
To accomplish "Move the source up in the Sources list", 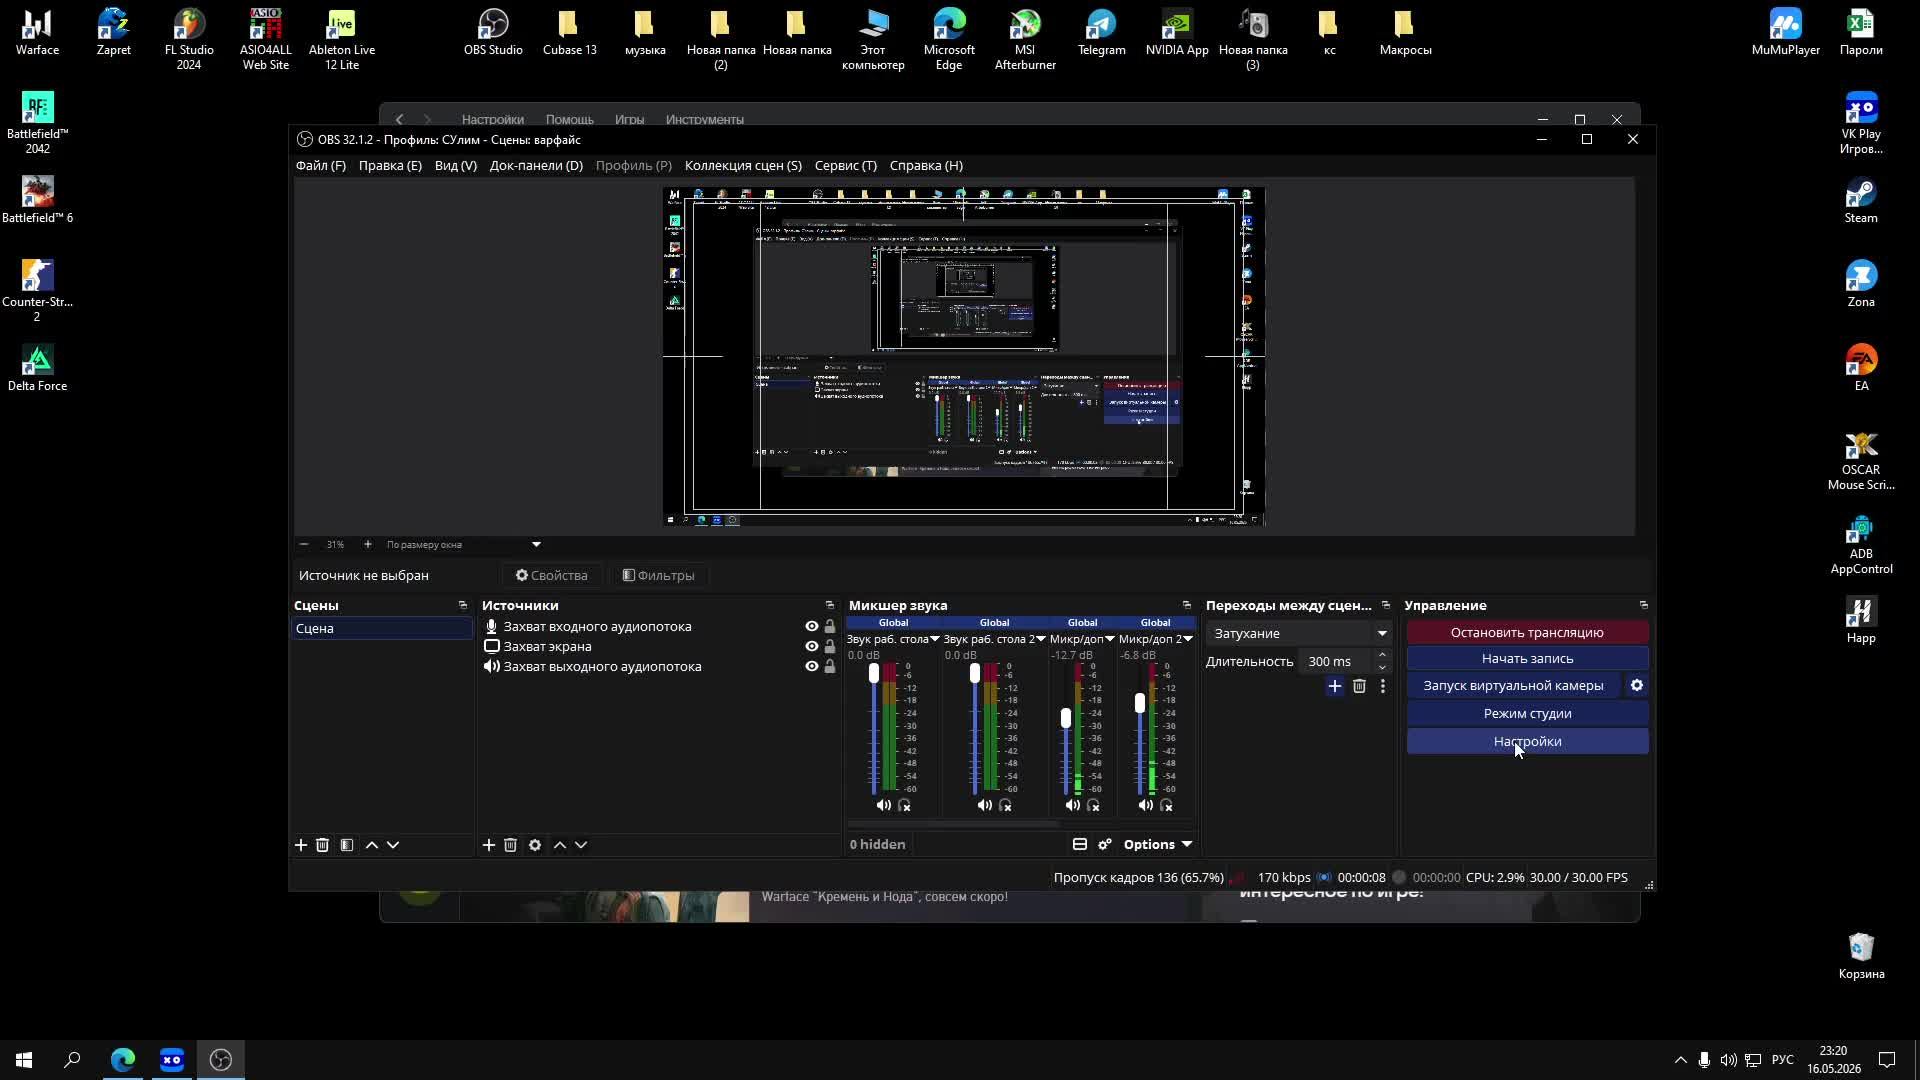I will pos(560,845).
